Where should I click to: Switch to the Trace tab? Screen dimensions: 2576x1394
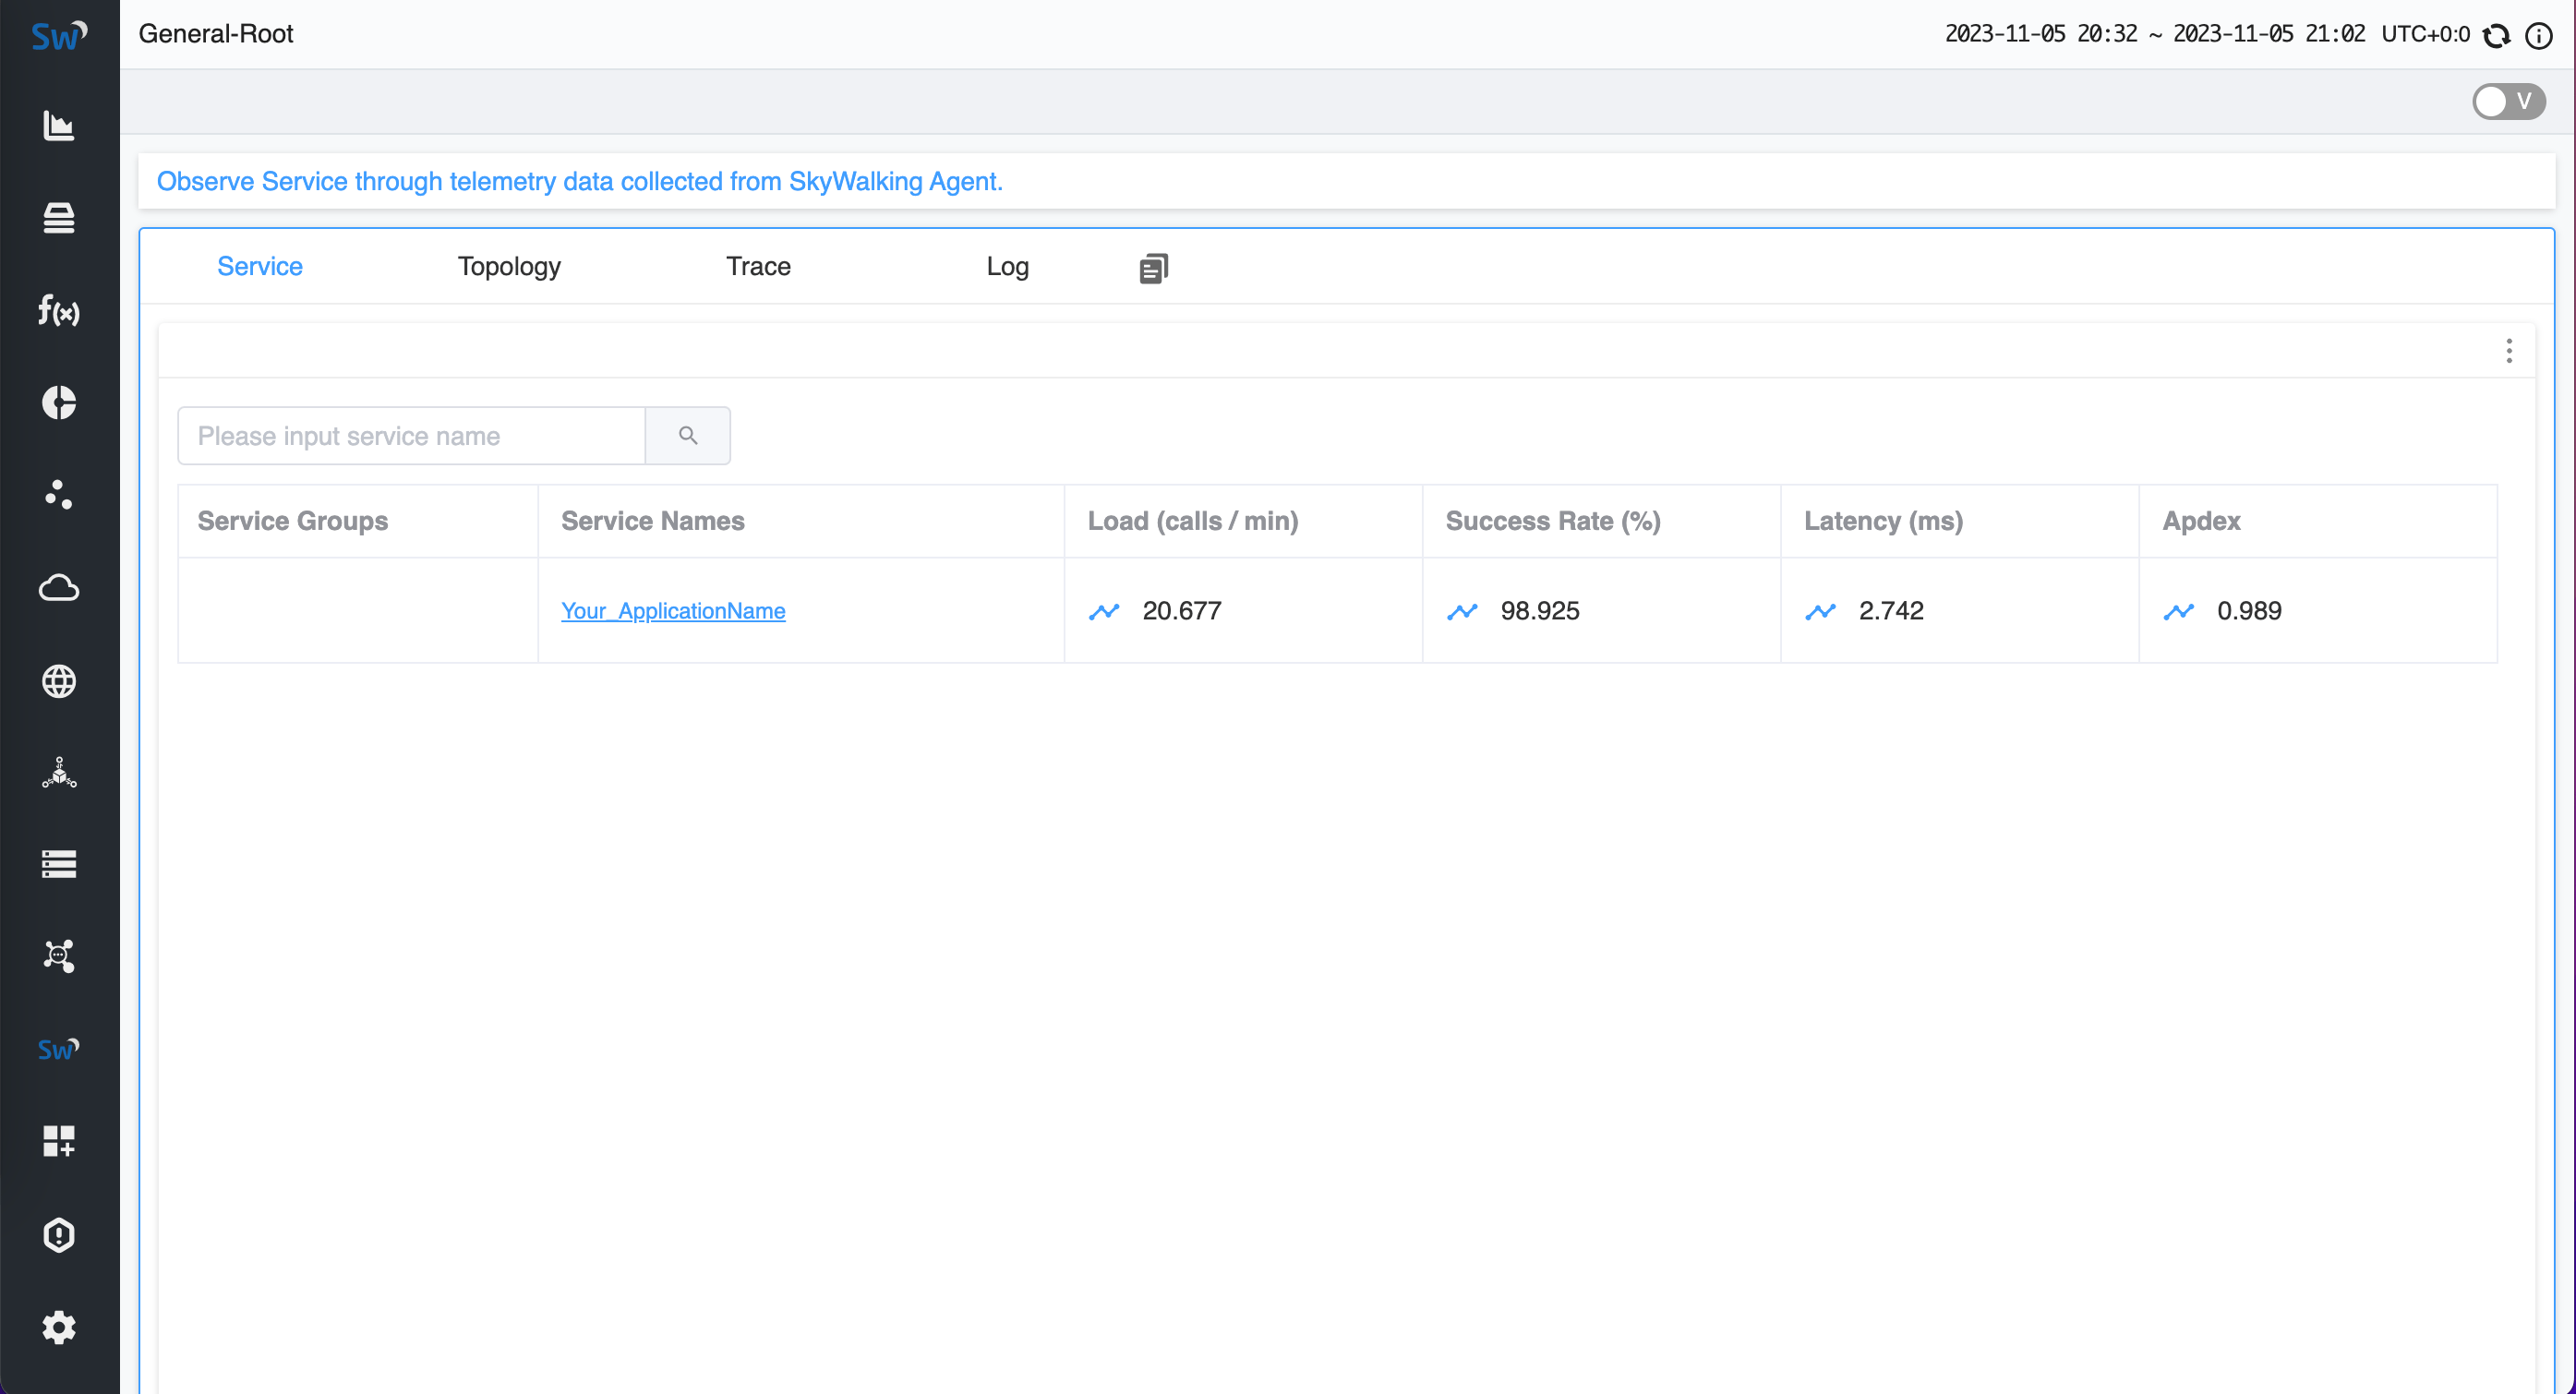[758, 266]
